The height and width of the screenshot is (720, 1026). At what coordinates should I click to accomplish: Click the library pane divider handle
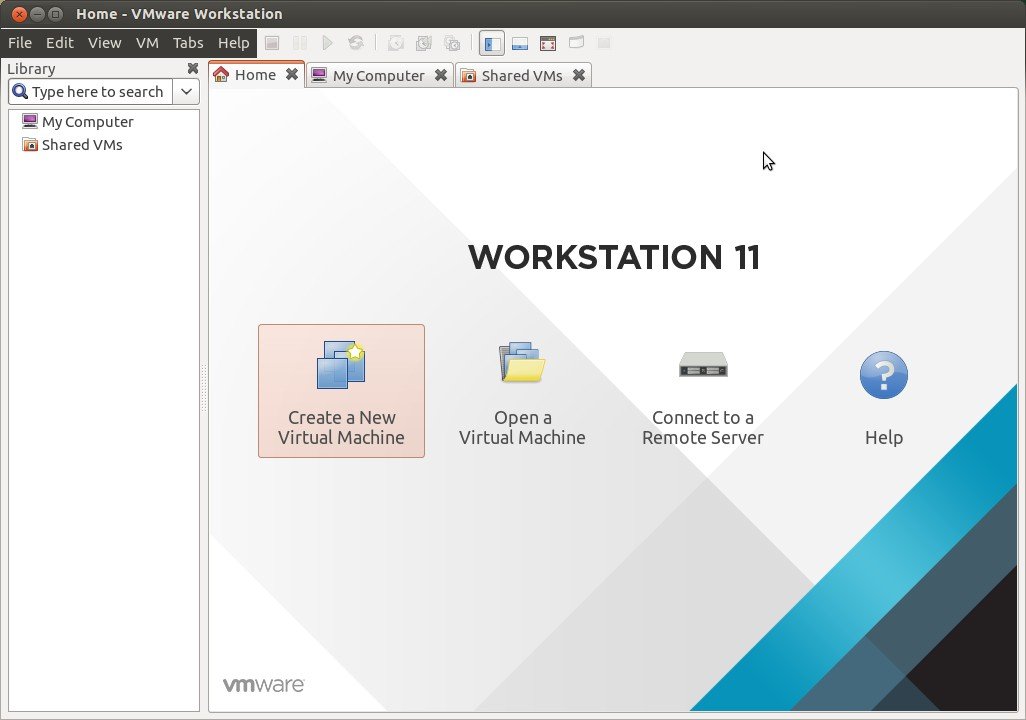pos(204,389)
